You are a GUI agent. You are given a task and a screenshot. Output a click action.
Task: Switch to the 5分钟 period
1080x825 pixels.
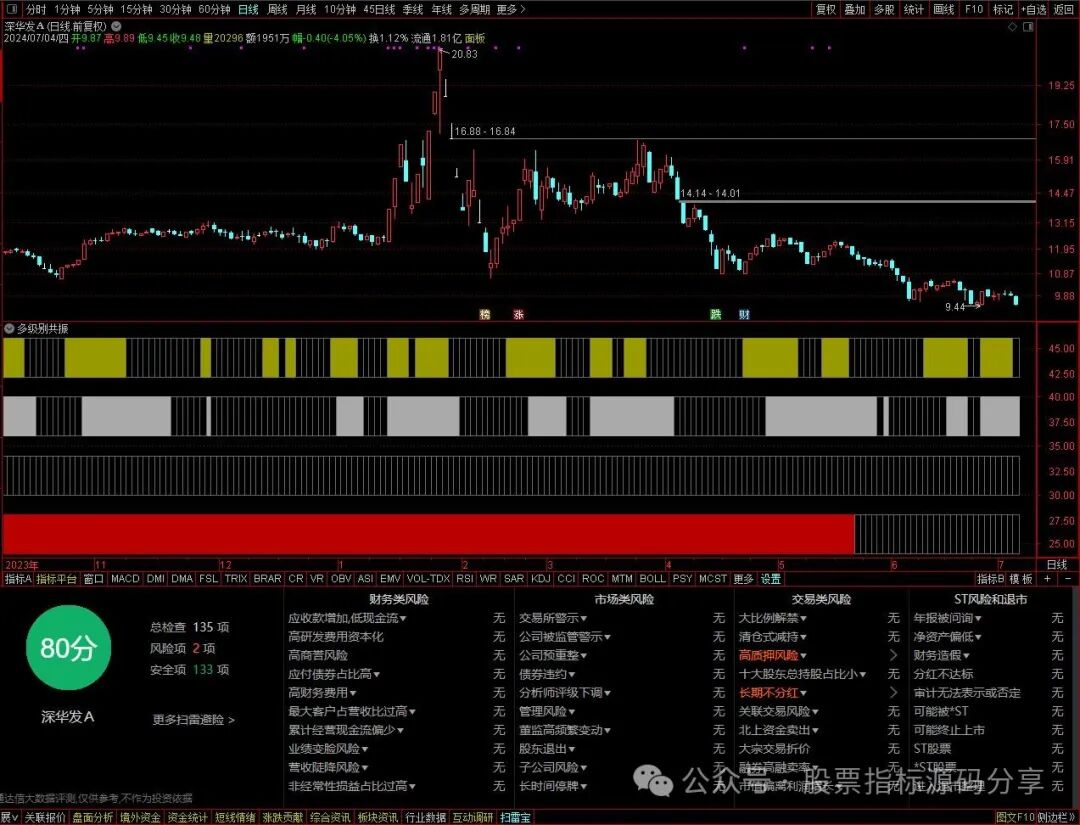(x=100, y=9)
